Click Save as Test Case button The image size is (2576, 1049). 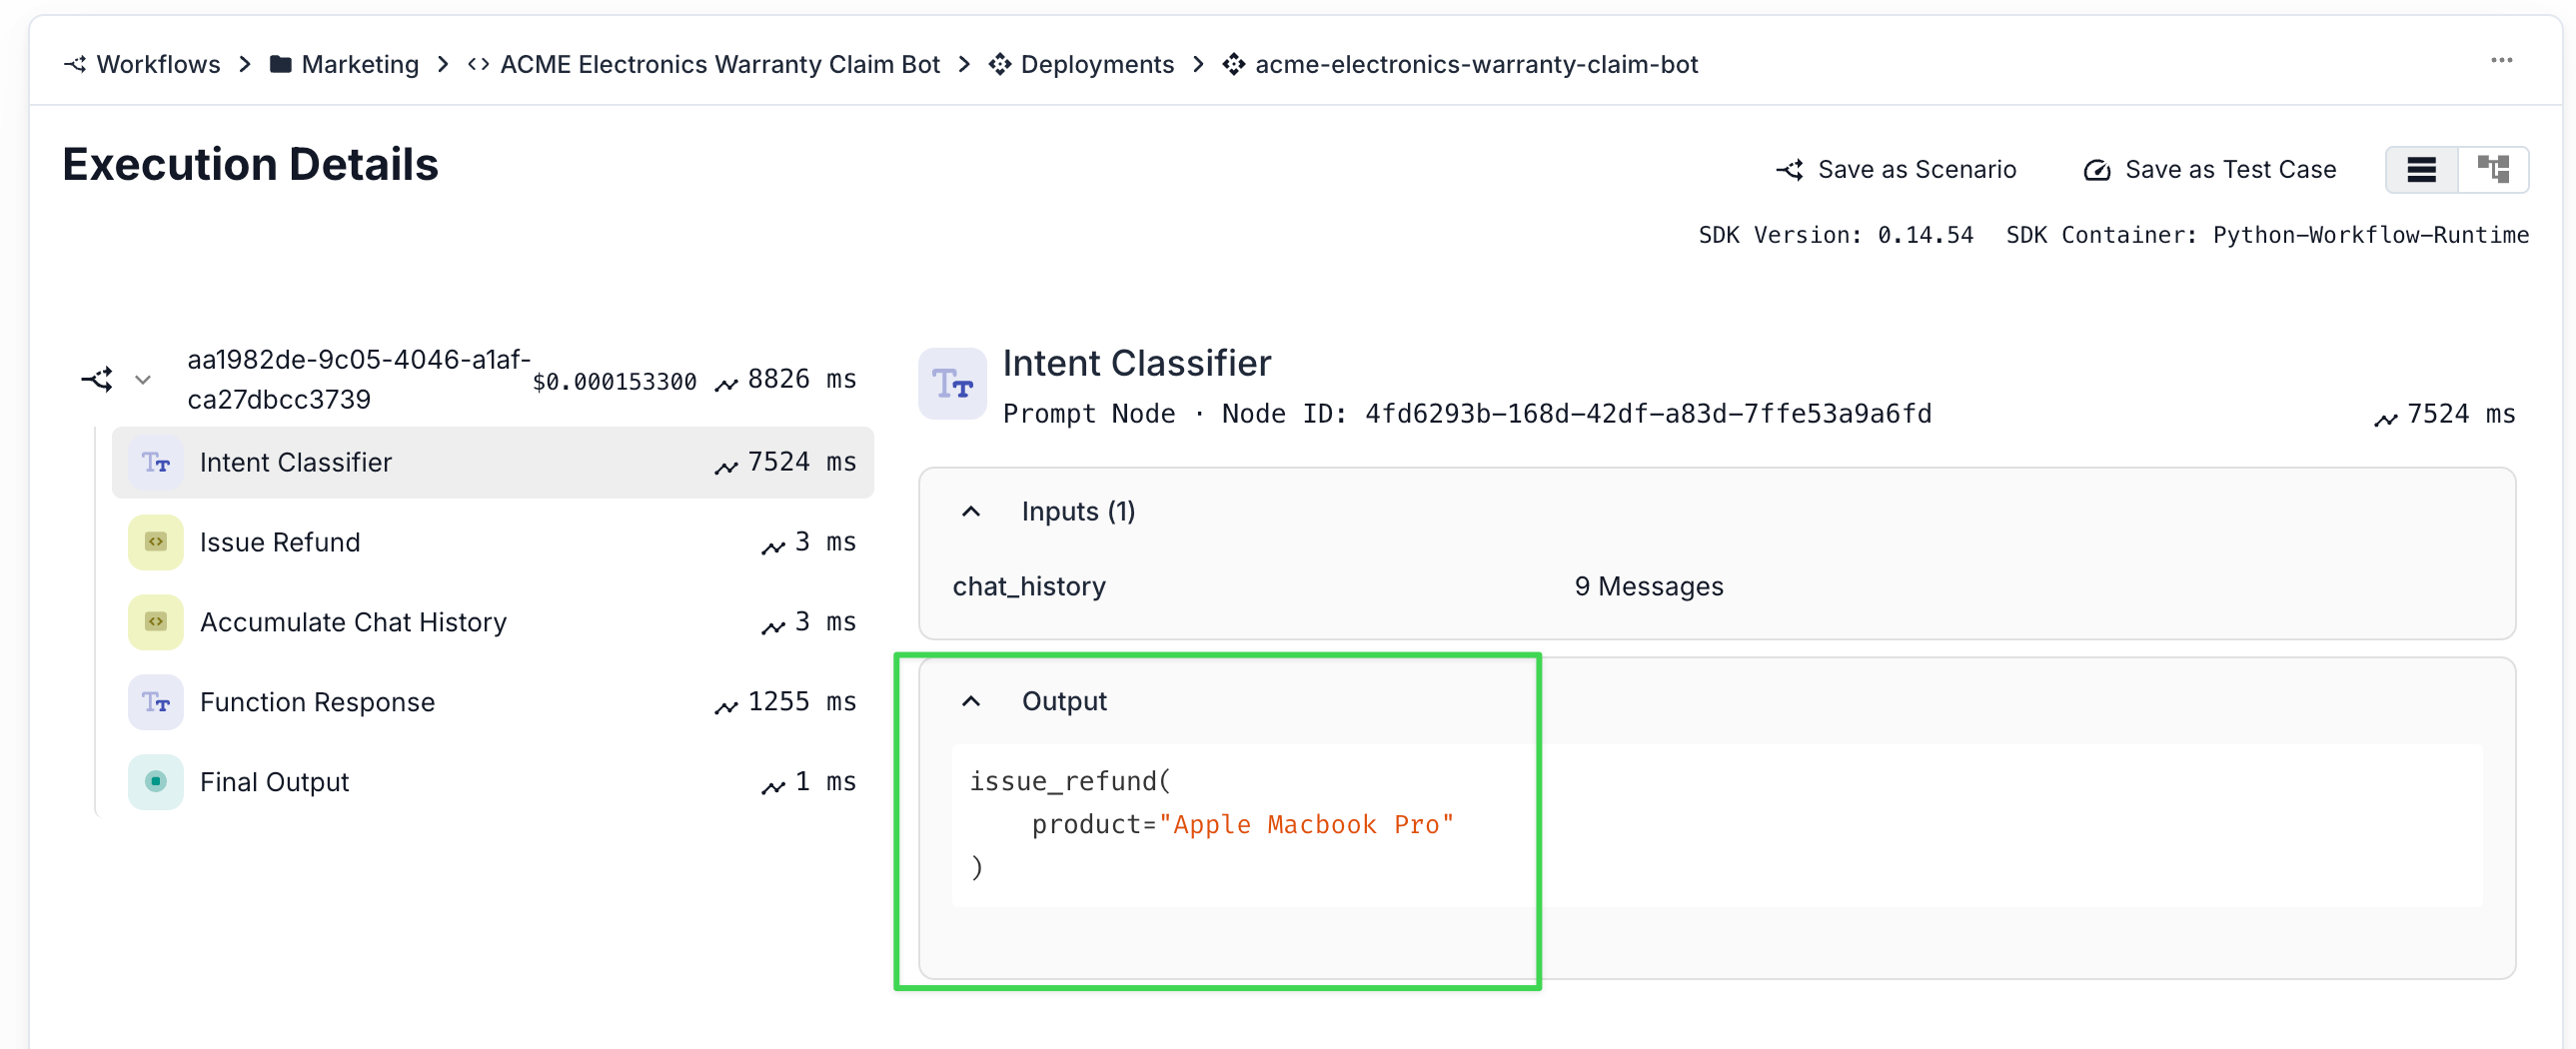click(x=2210, y=170)
